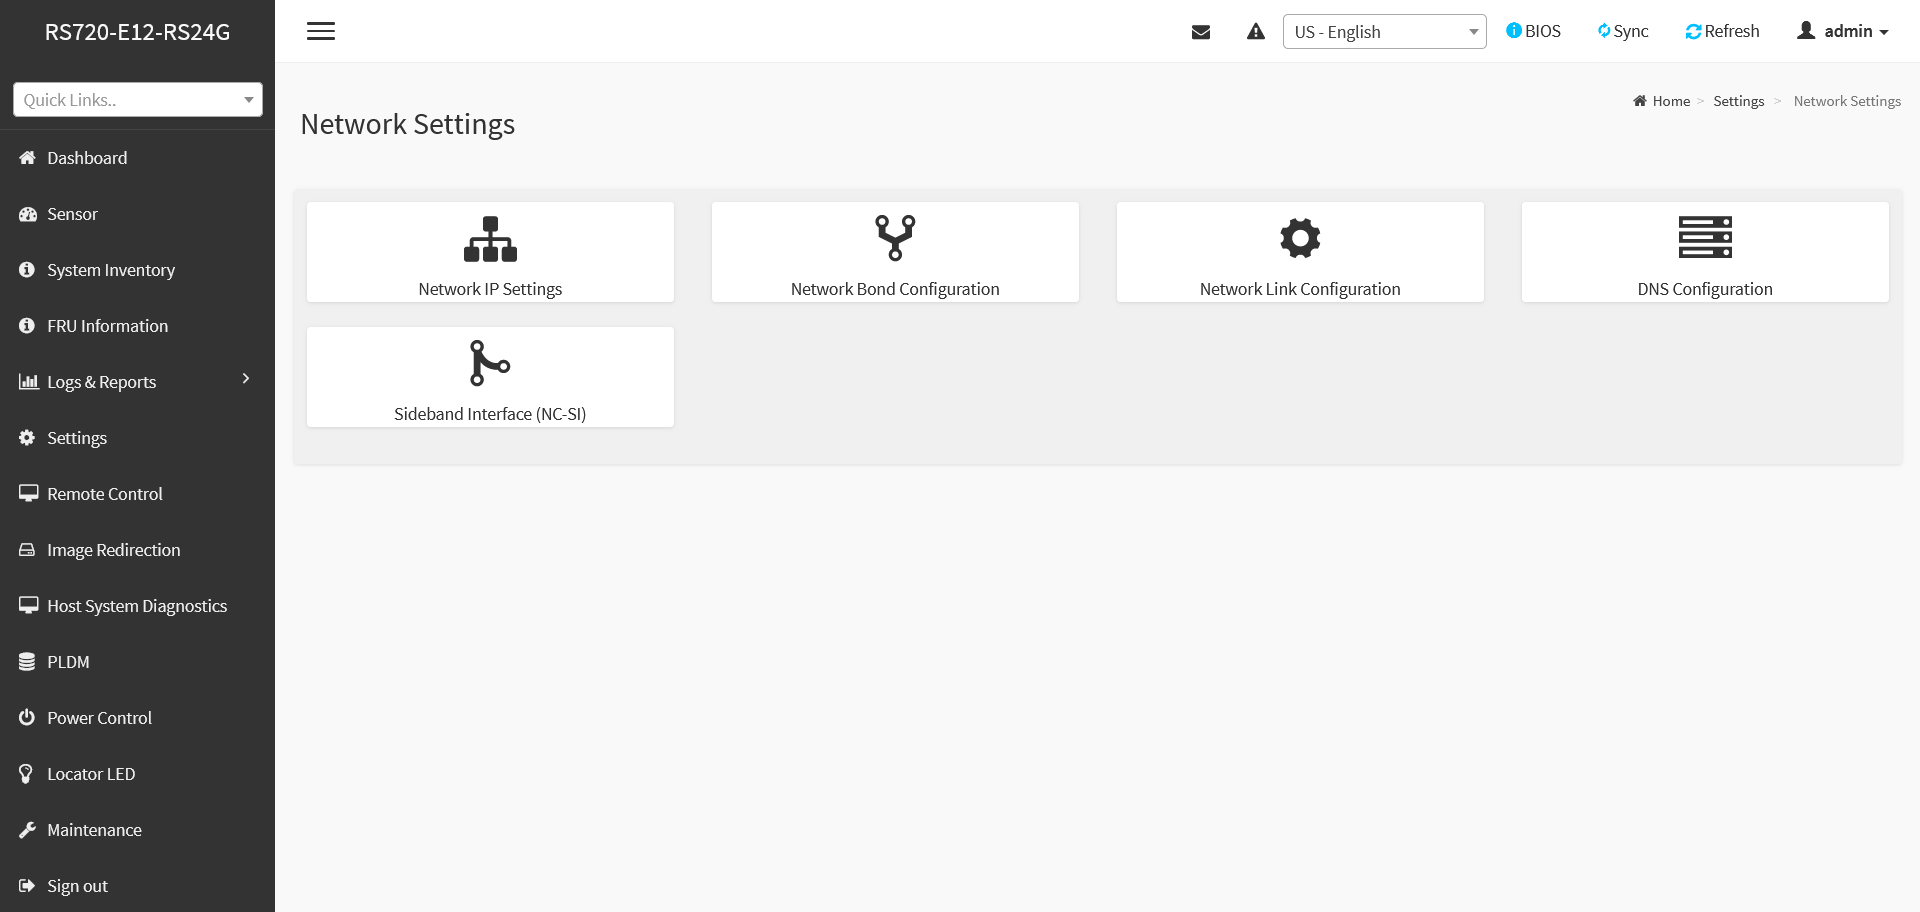Click the Refresh text link
Screen dimensions: 1920x912
coord(1732,31)
